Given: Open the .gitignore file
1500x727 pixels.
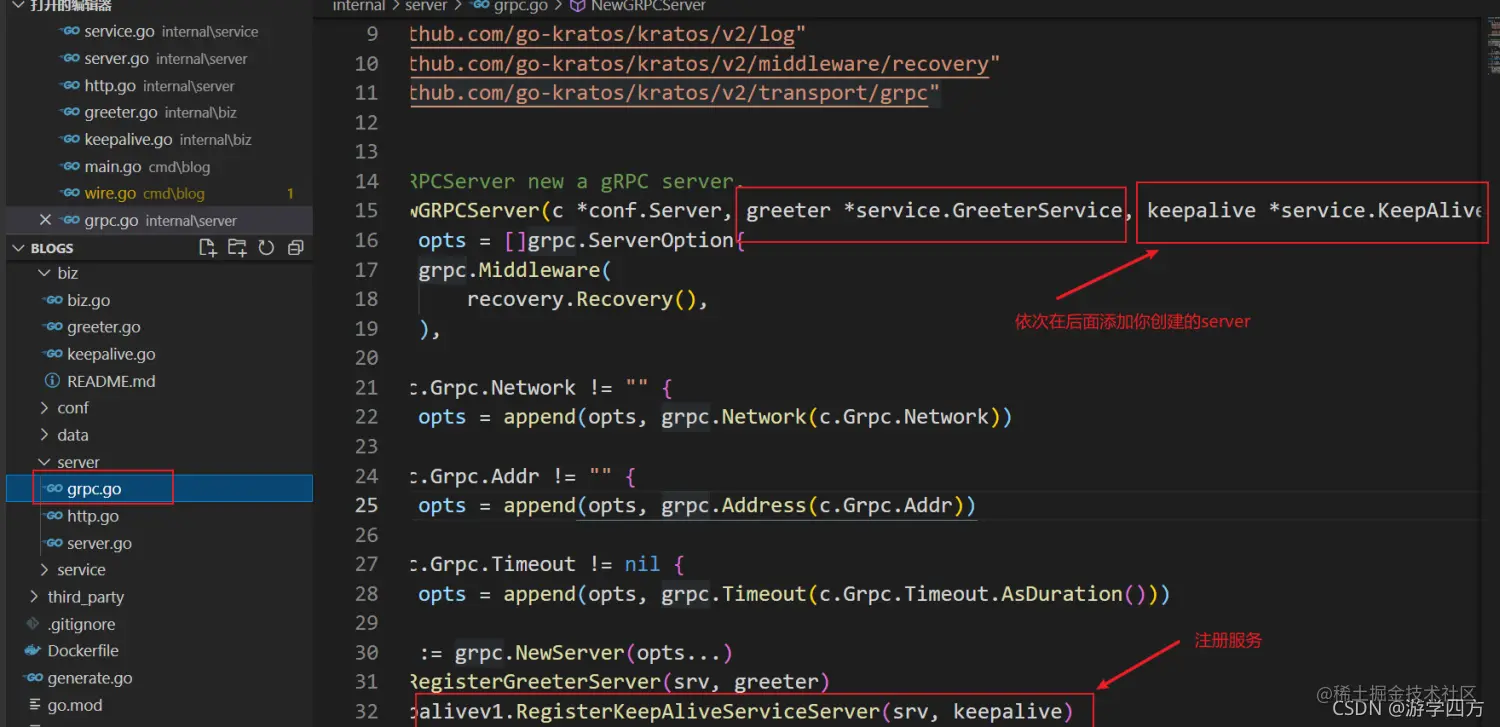Looking at the screenshot, I should [x=160, y=624].
